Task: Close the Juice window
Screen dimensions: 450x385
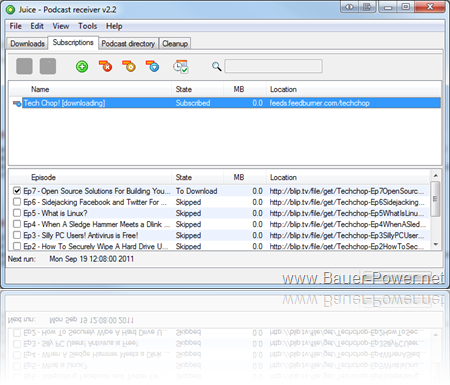Action: click(430, 7)
